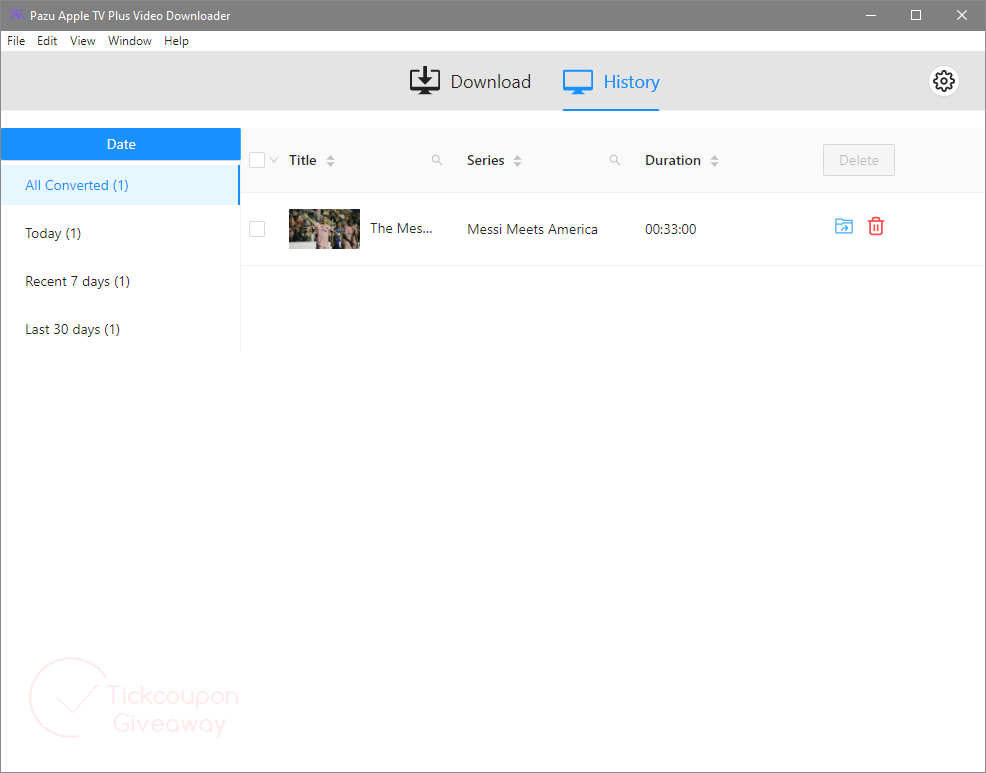
Task: Select the History tab
Action: point(611,82)
